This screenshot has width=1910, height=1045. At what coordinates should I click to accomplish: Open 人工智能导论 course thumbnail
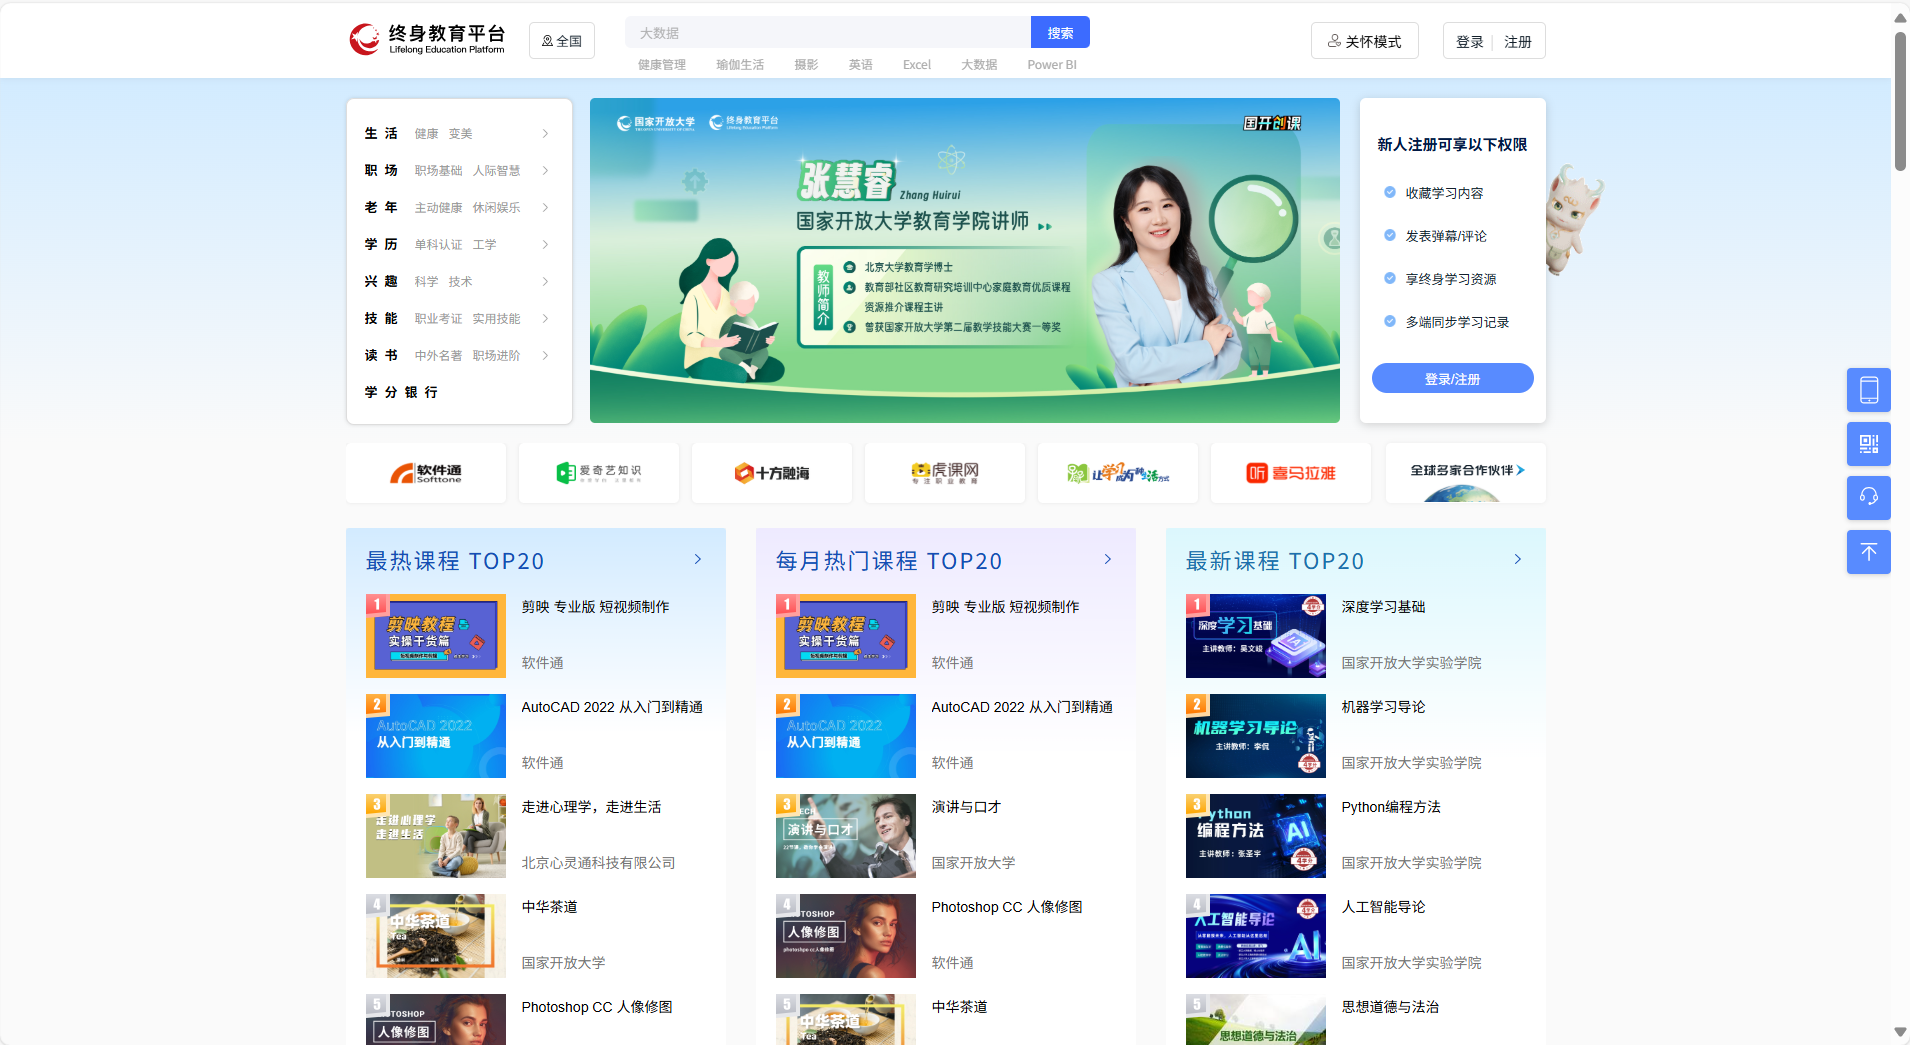point(1256,936)
